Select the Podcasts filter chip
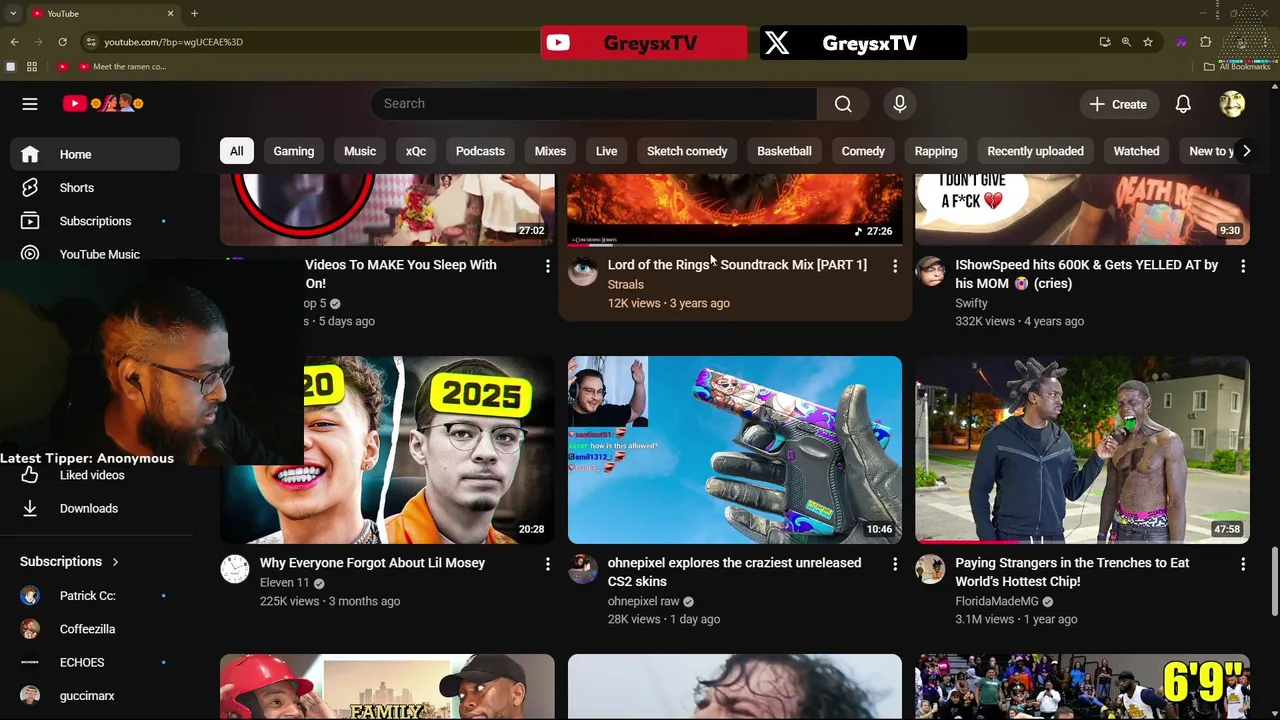The height and width of the screenshot is (720, 1280). (x=480, y=151)
